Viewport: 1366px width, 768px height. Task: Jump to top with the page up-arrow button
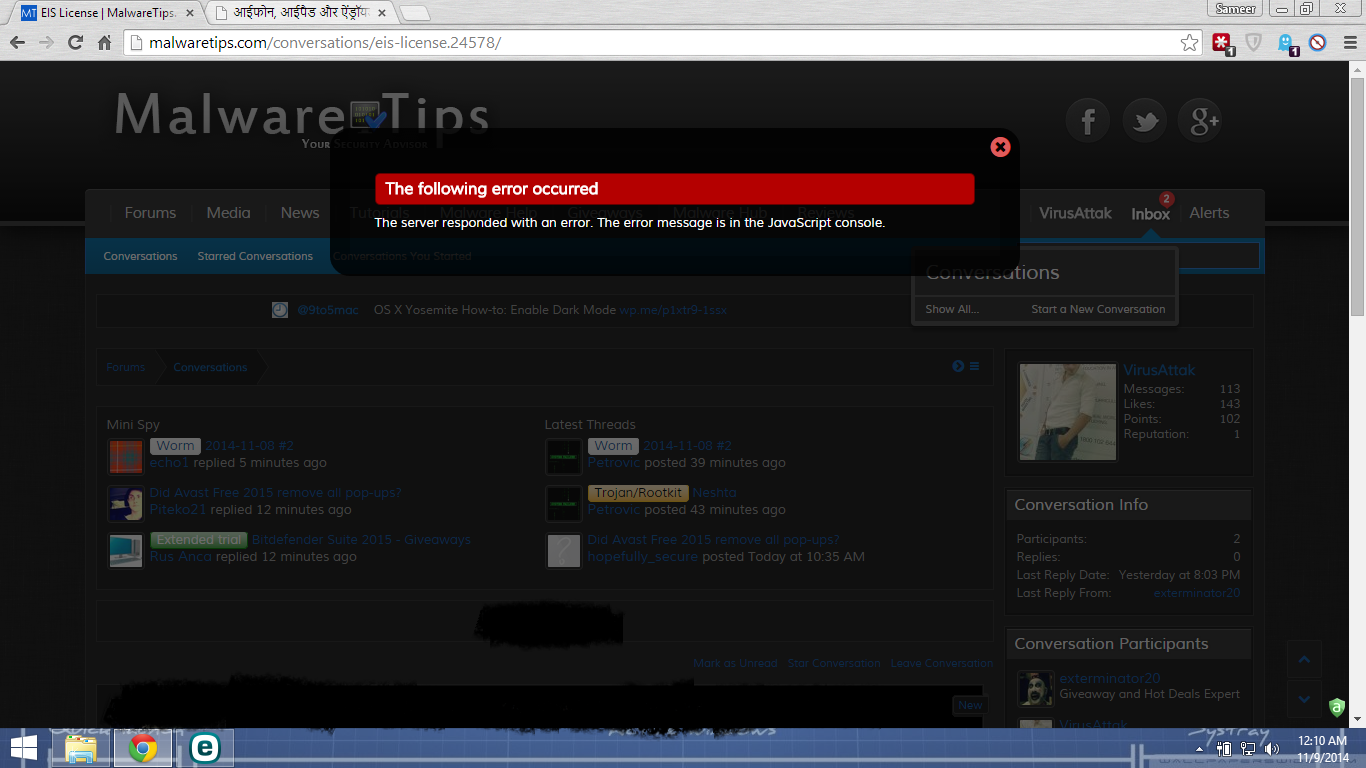pyautogui.click(x=1304, y=660)
